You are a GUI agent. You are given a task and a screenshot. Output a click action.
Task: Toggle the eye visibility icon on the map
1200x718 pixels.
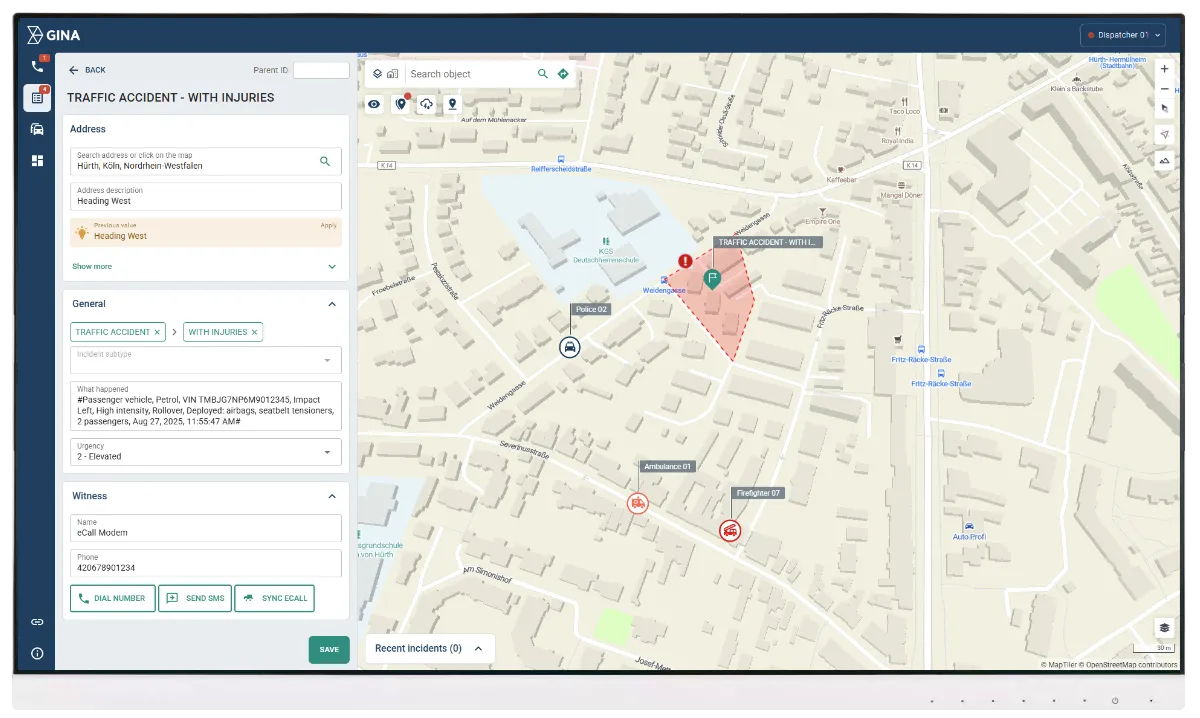[x=373, y=104]
